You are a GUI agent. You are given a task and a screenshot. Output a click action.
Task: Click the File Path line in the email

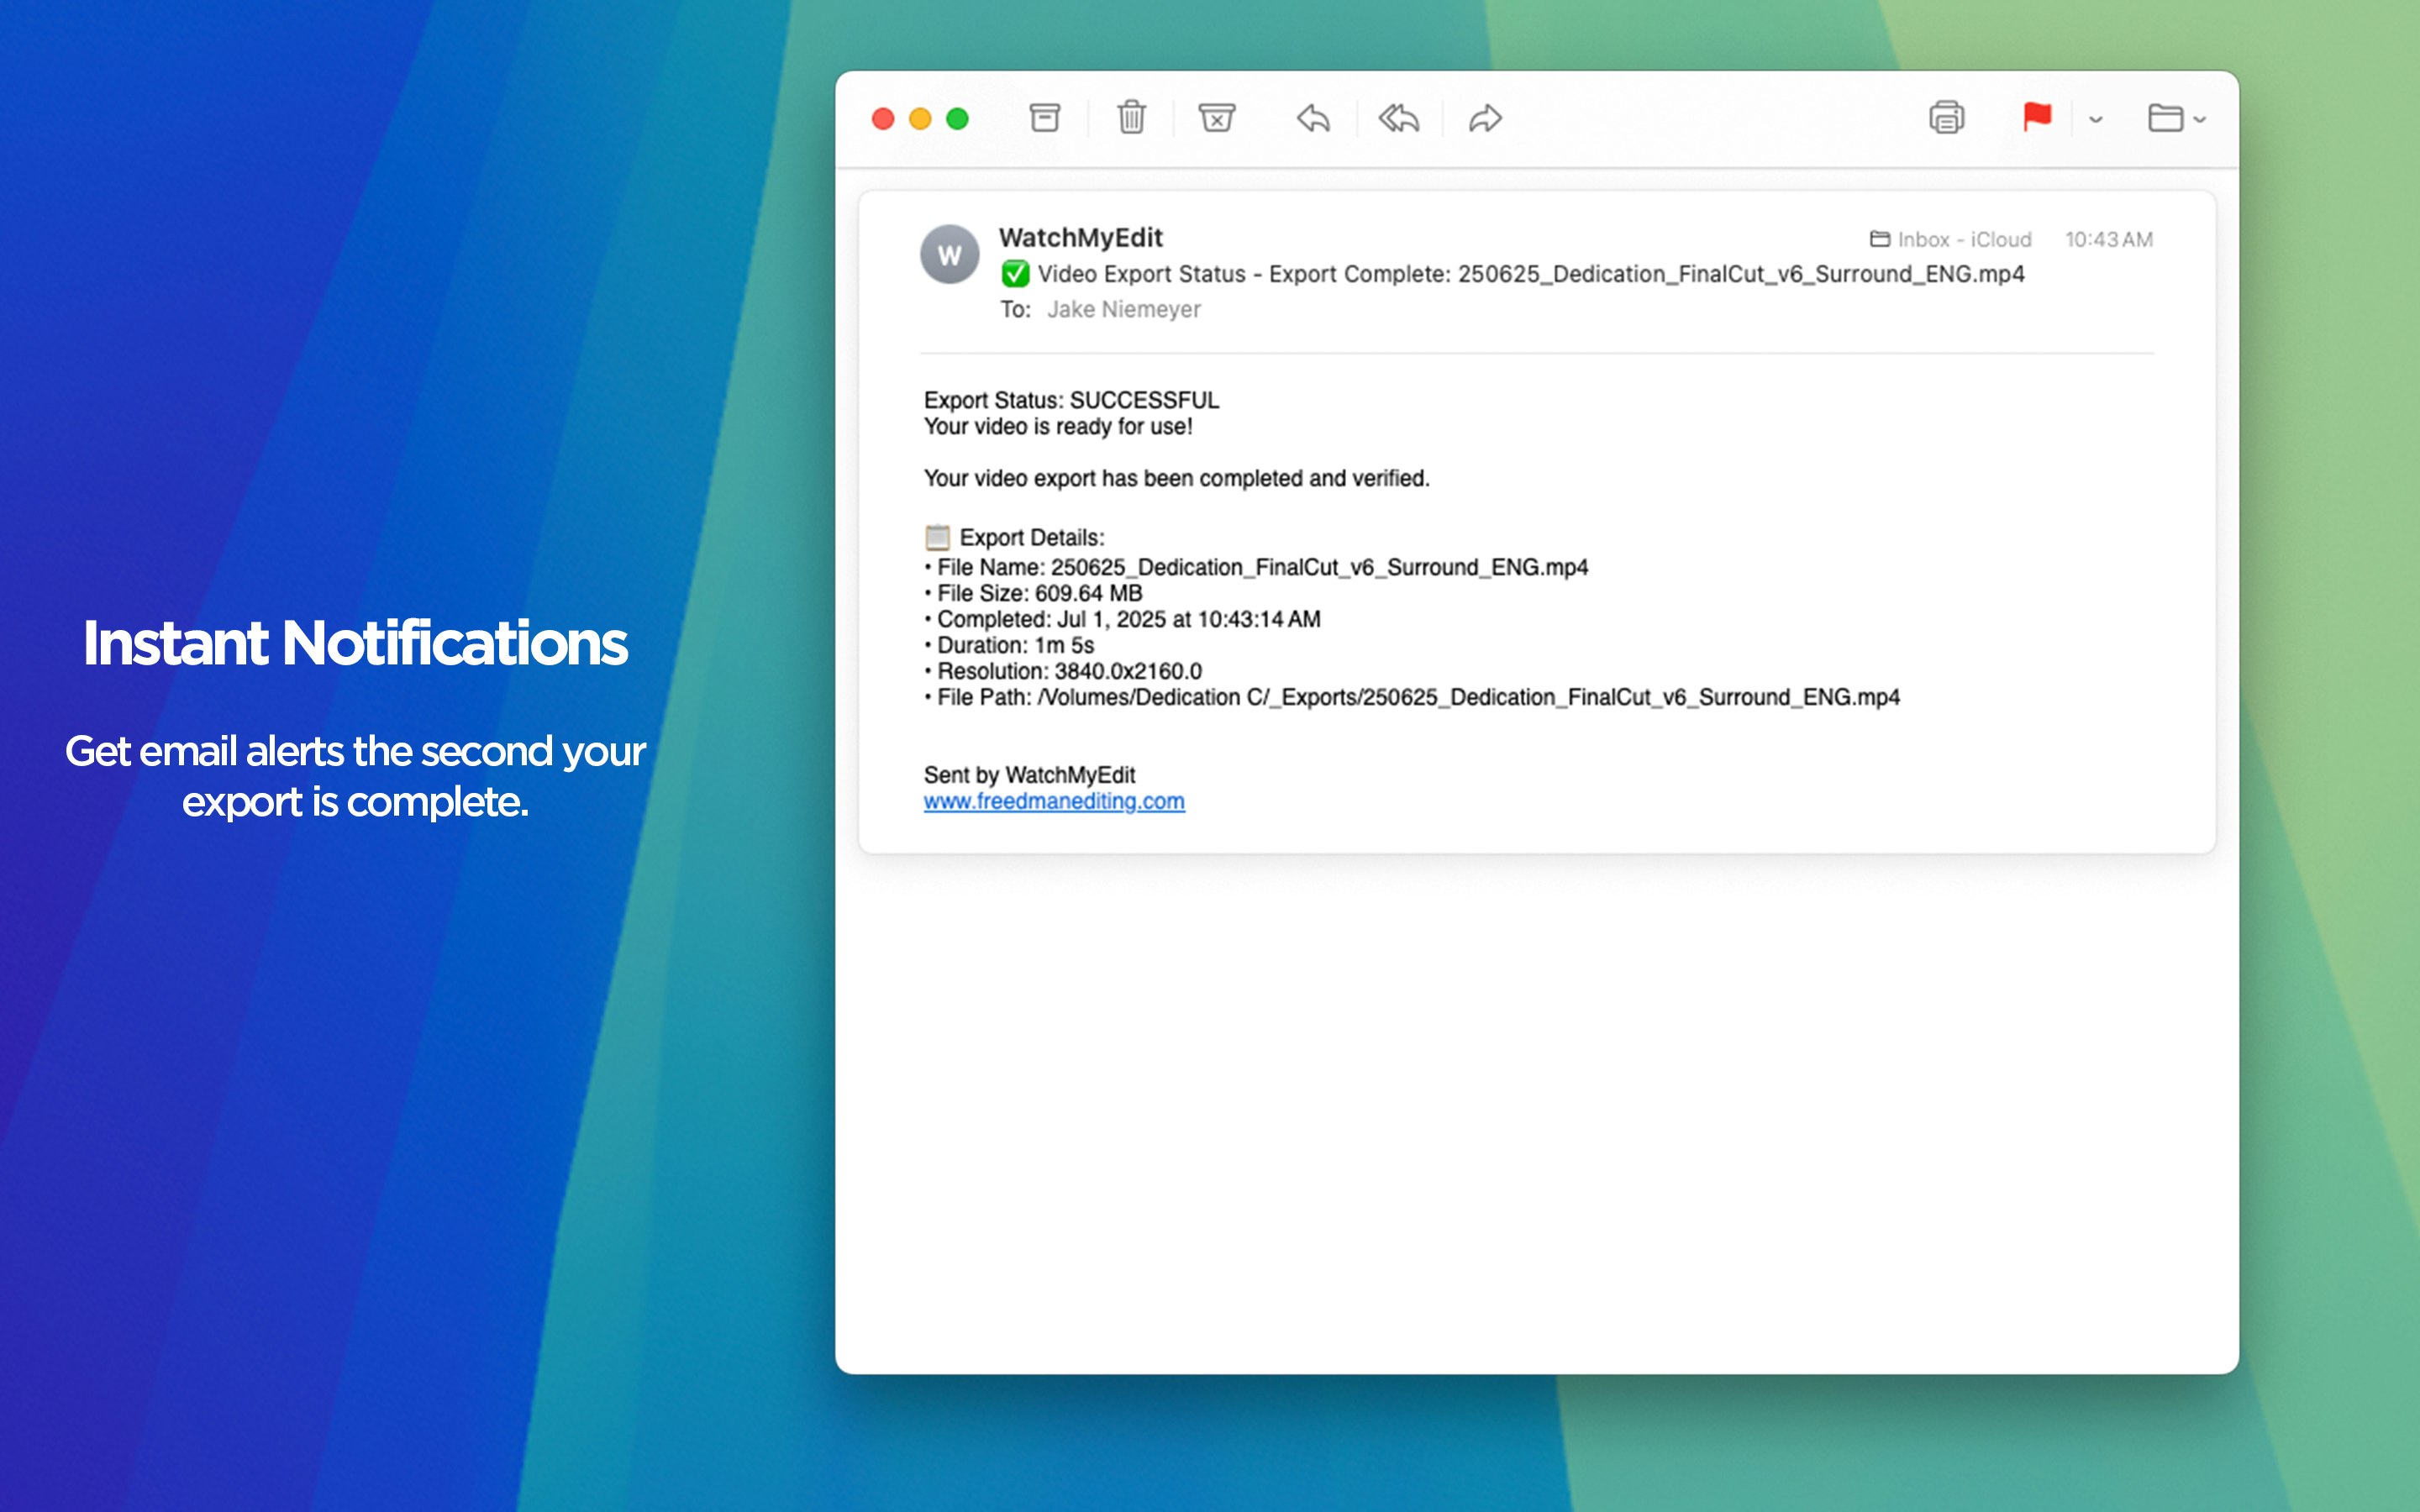1412,697
